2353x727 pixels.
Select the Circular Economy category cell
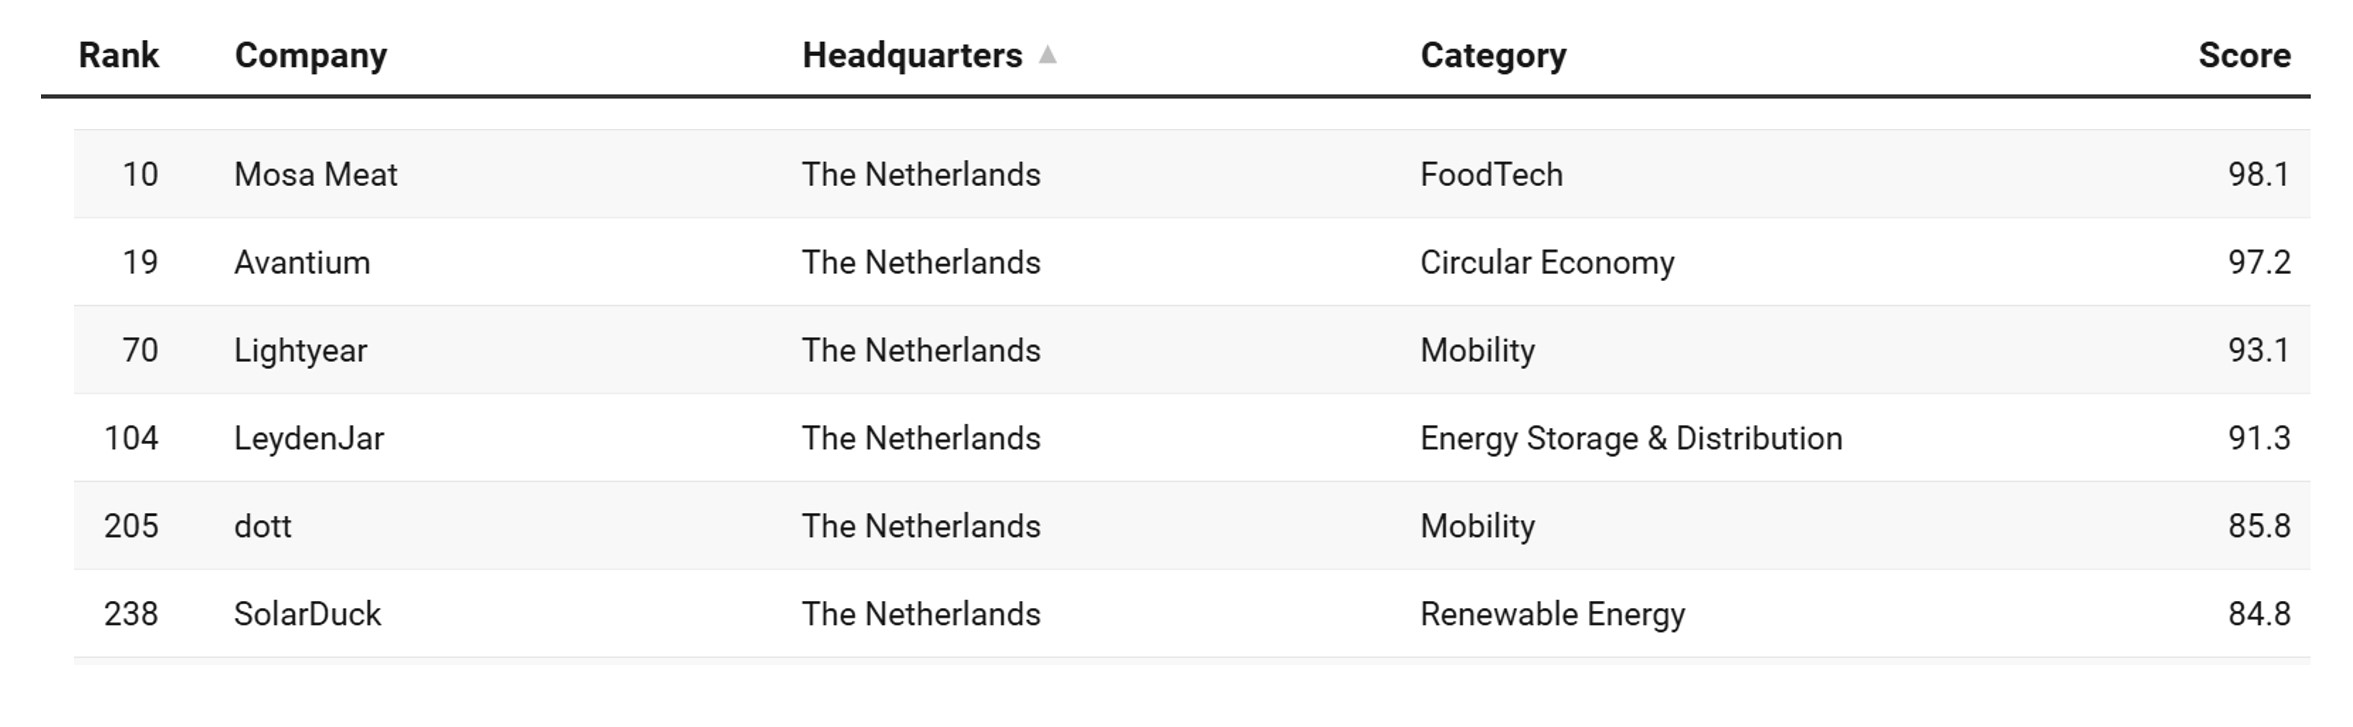1546,262
